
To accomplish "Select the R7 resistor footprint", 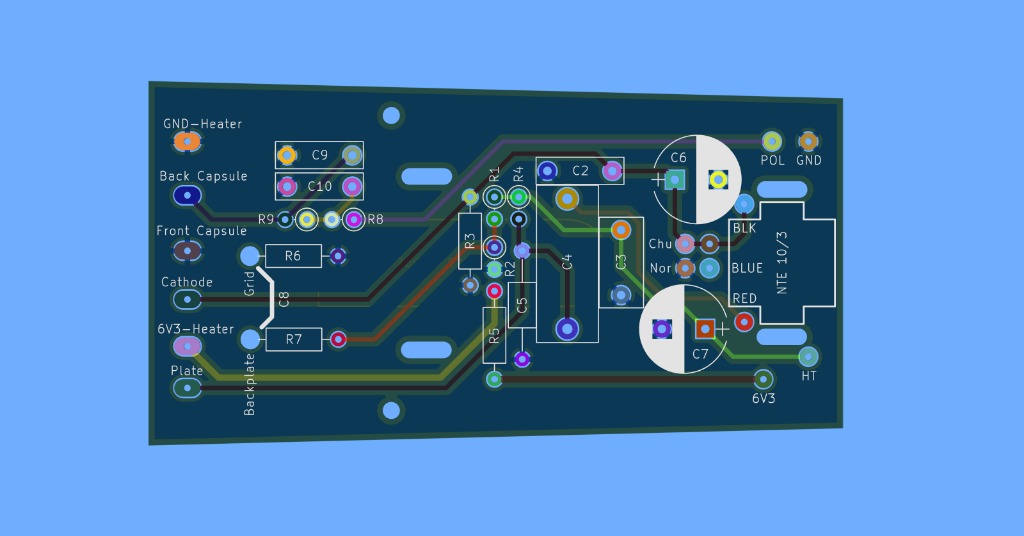I will (294, 339).
